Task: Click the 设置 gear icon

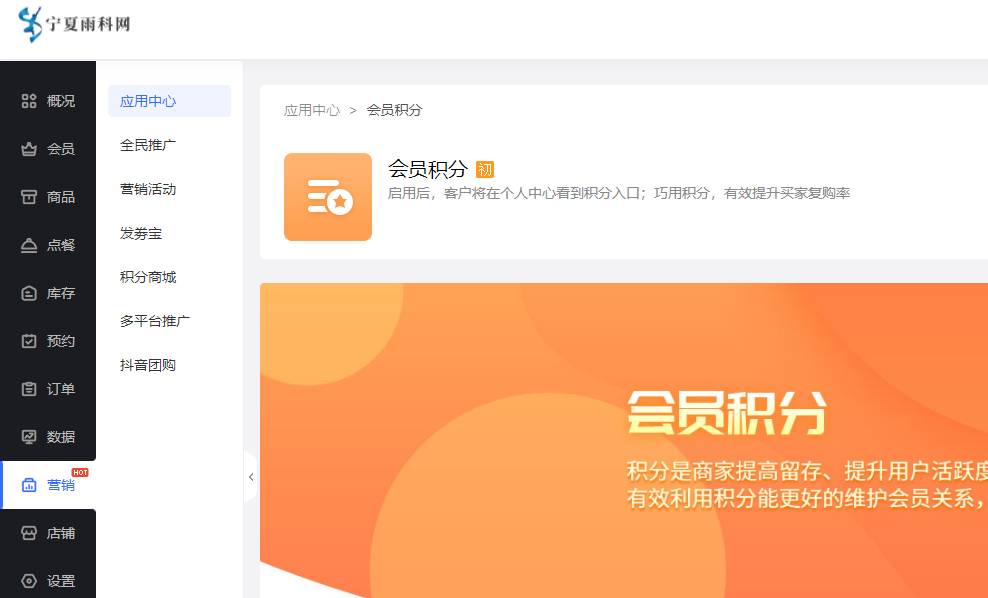Action: click(x=29, y=581)
